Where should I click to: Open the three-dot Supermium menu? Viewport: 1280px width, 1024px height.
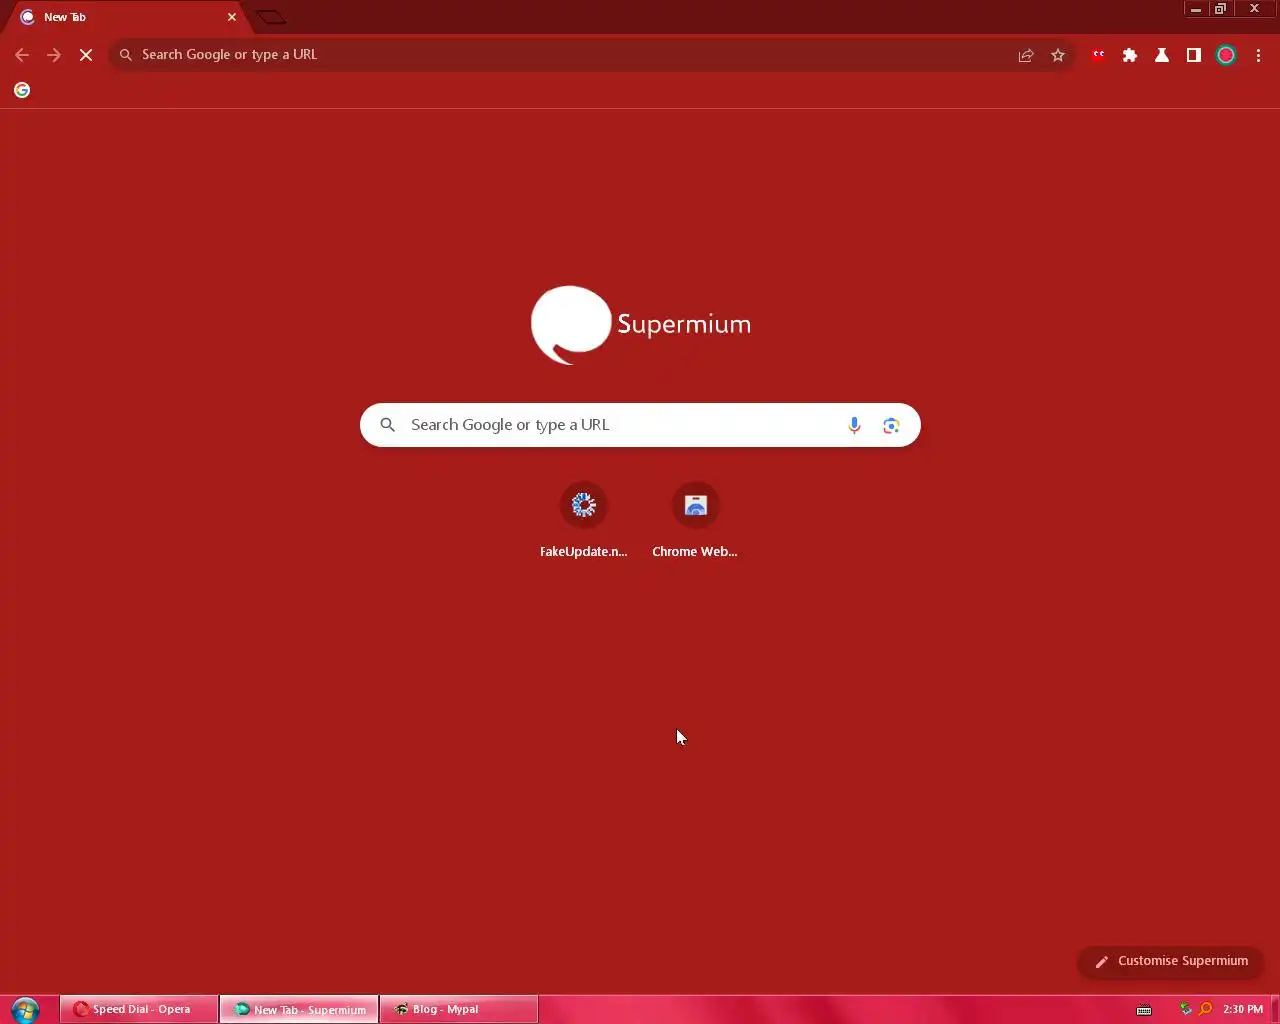click(x=1258, y=55)
